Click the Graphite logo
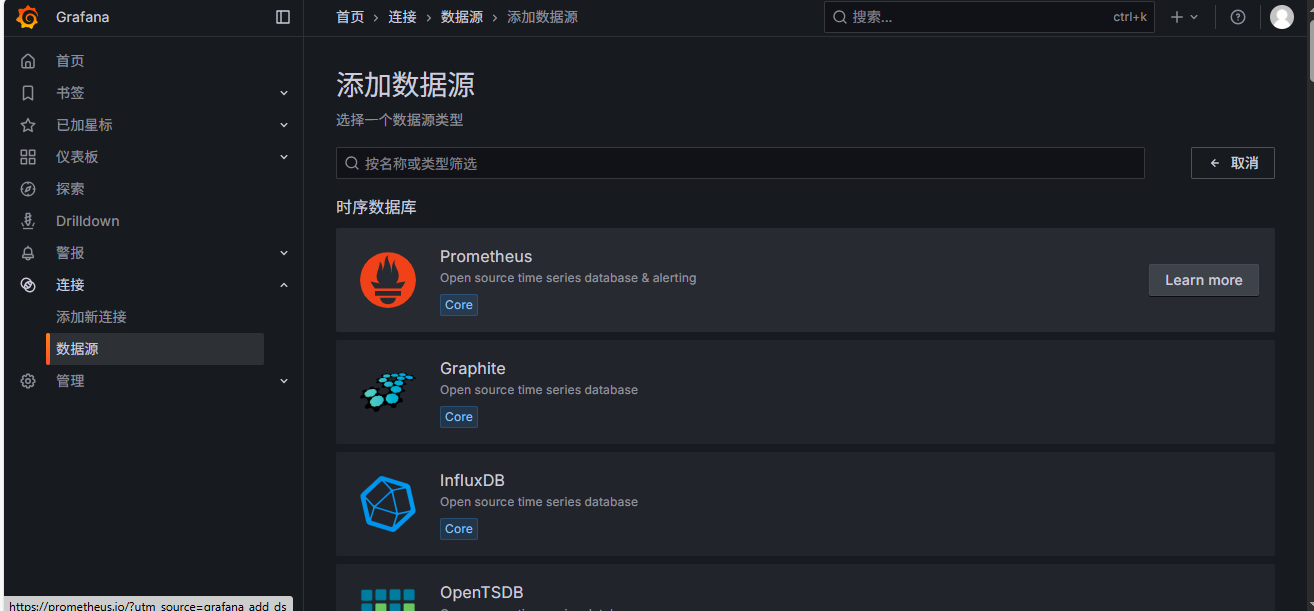The width and height of the screenshot is (1314, 611). 388,392
